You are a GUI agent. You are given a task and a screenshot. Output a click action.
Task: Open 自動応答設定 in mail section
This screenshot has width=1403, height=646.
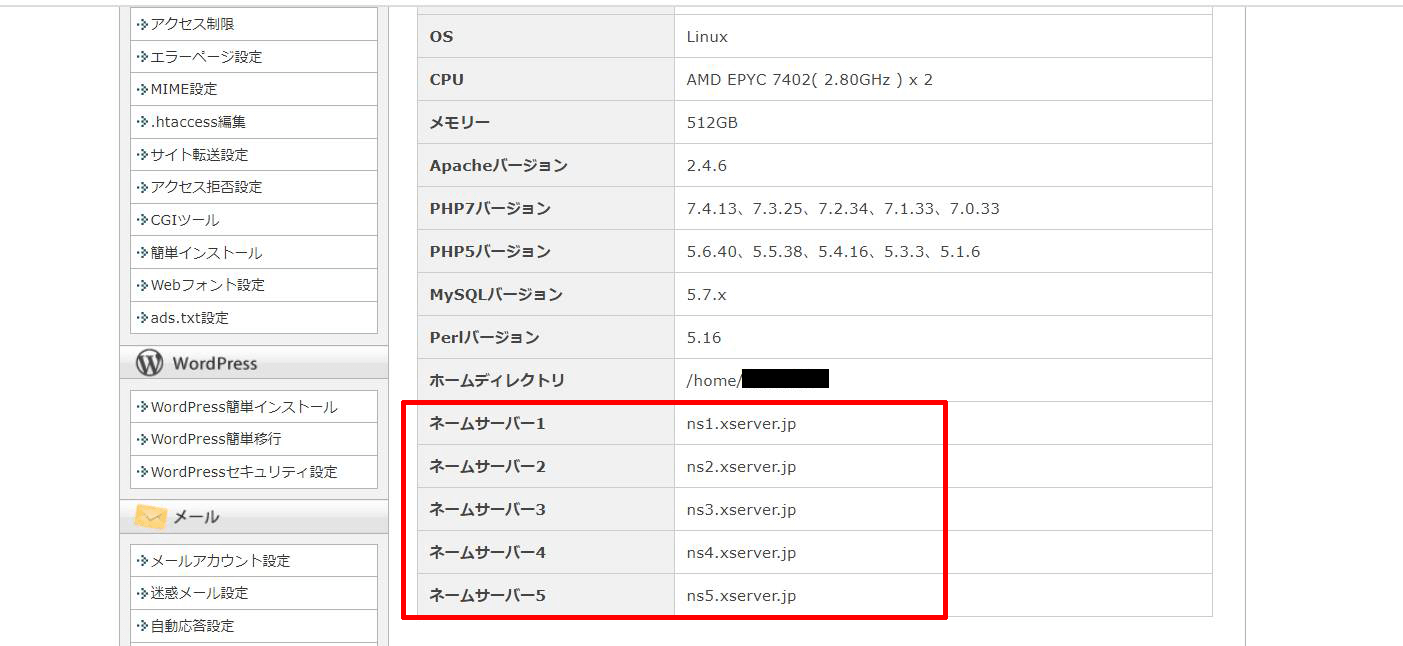(x=192, y=626)
